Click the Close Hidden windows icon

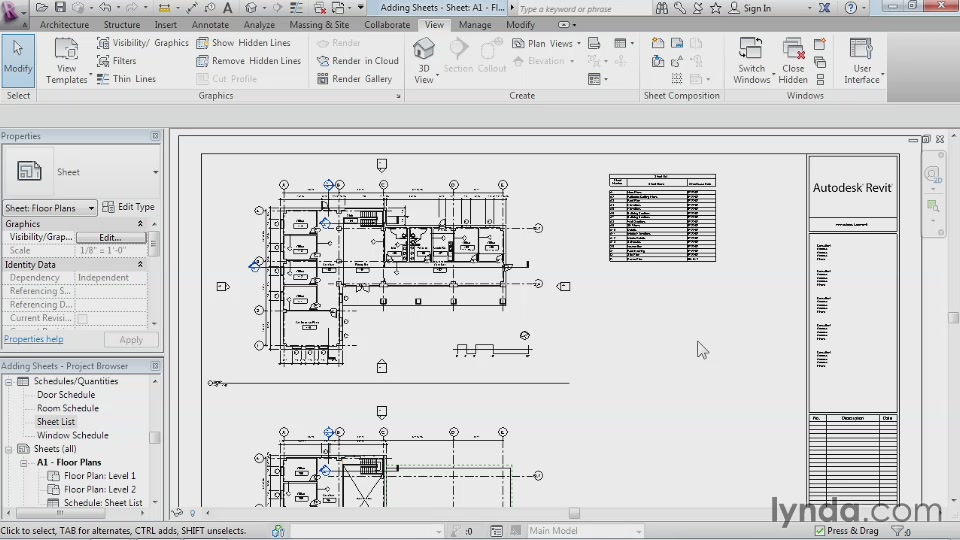[793, 60]
